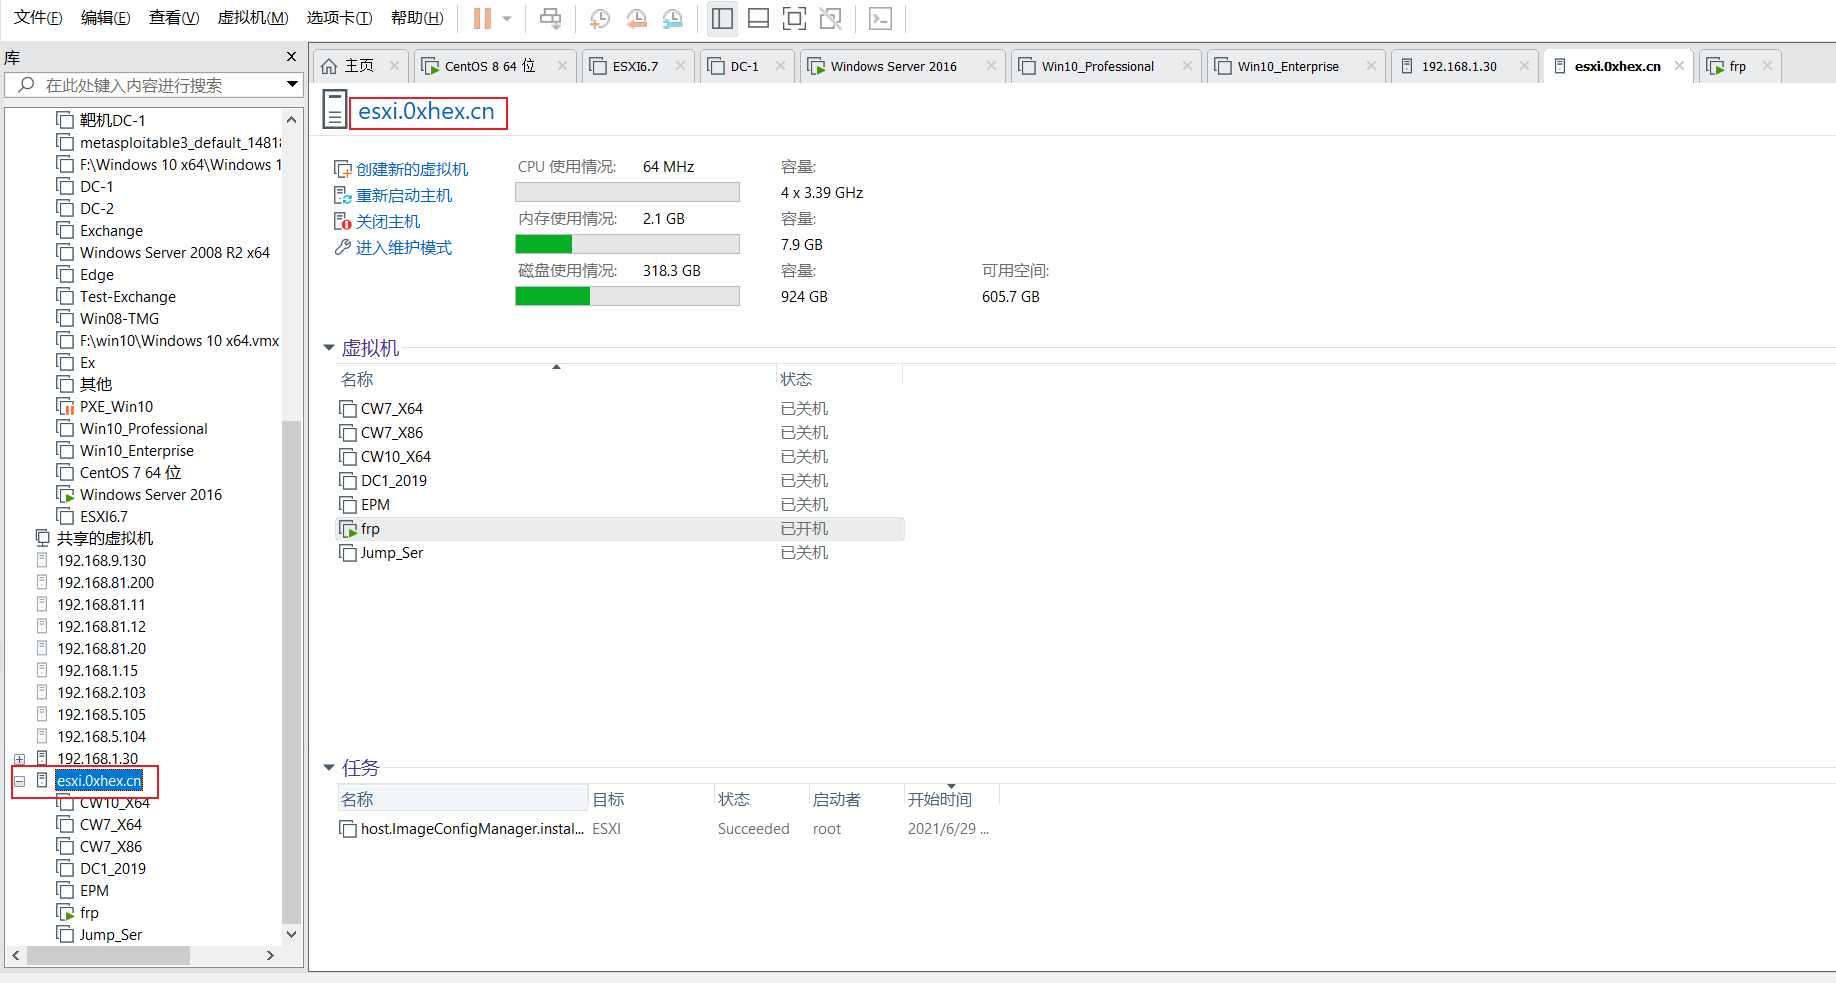Image resolution: width=1836 pixels, height=983 pixels.
Task: Suspend the virtual machine using pause icon
Action: point(480,18)
